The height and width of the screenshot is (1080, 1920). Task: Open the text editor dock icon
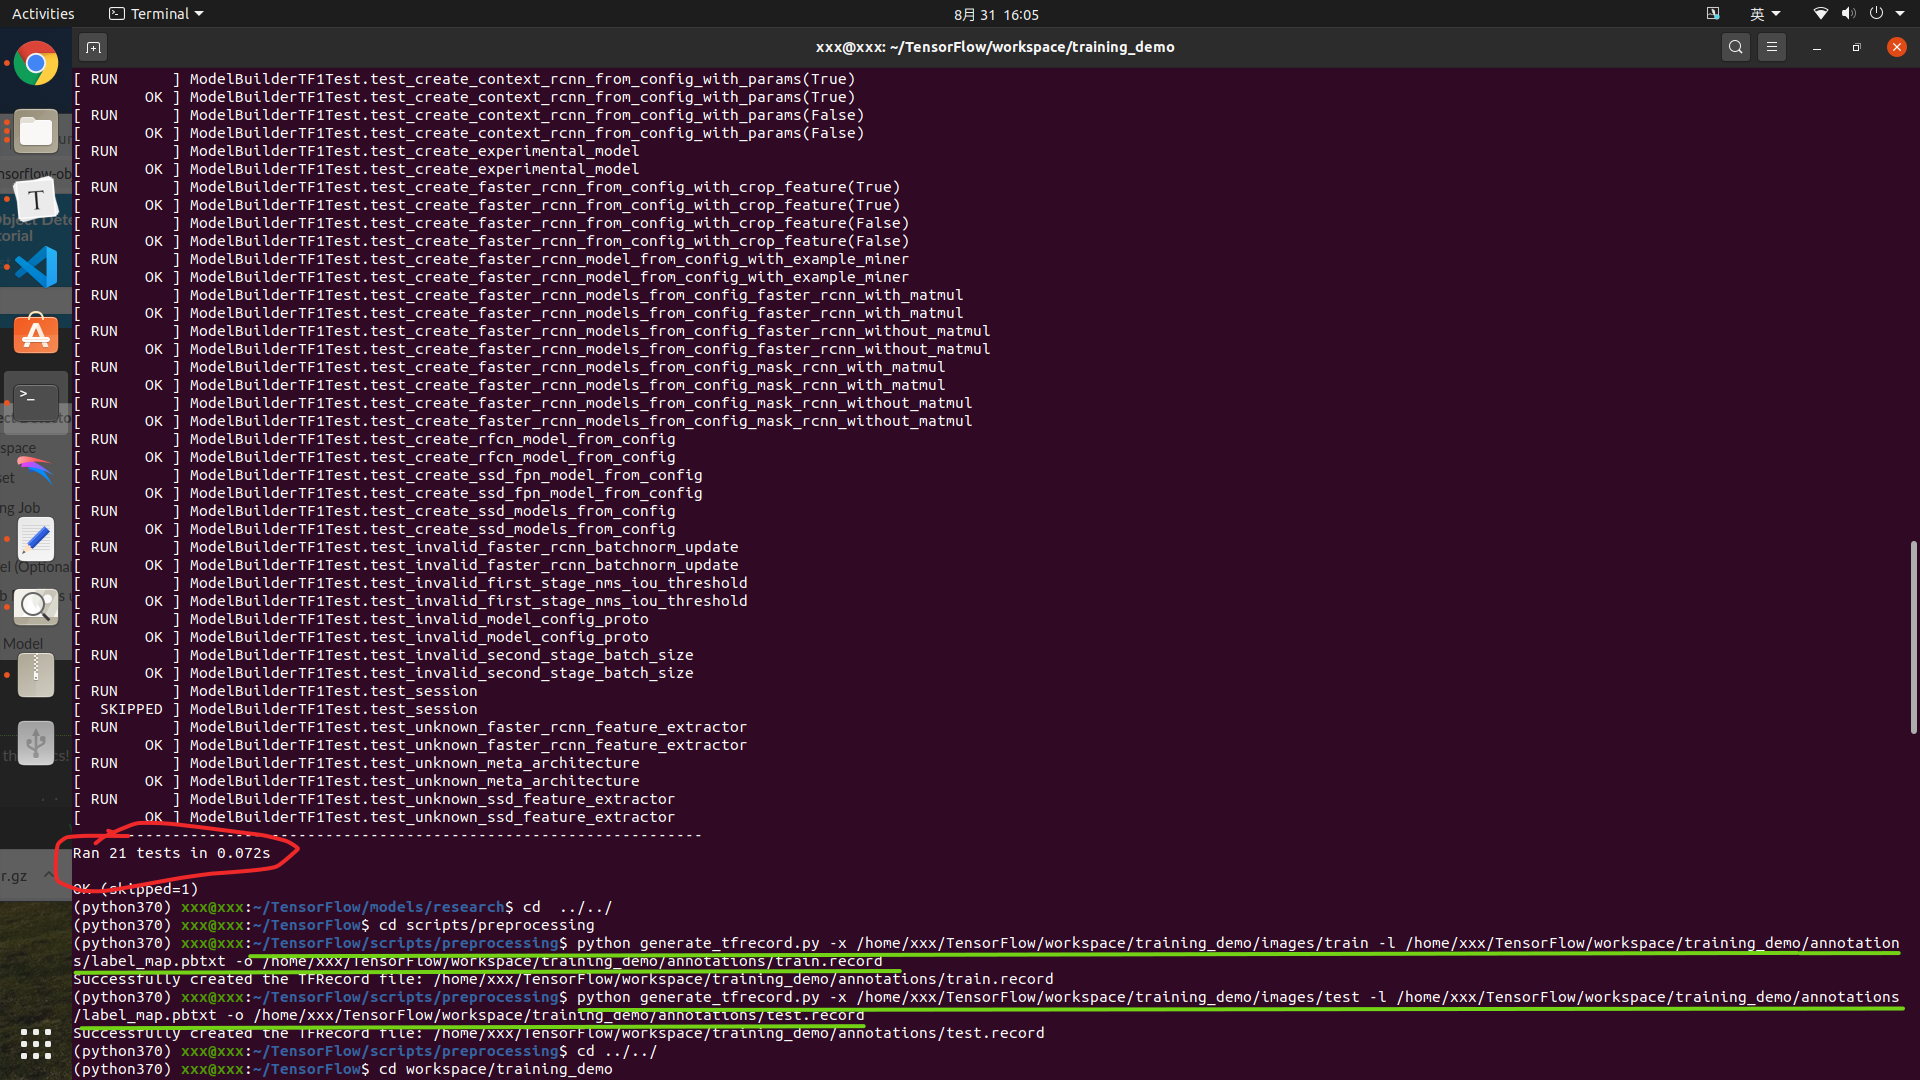(36, 540)
